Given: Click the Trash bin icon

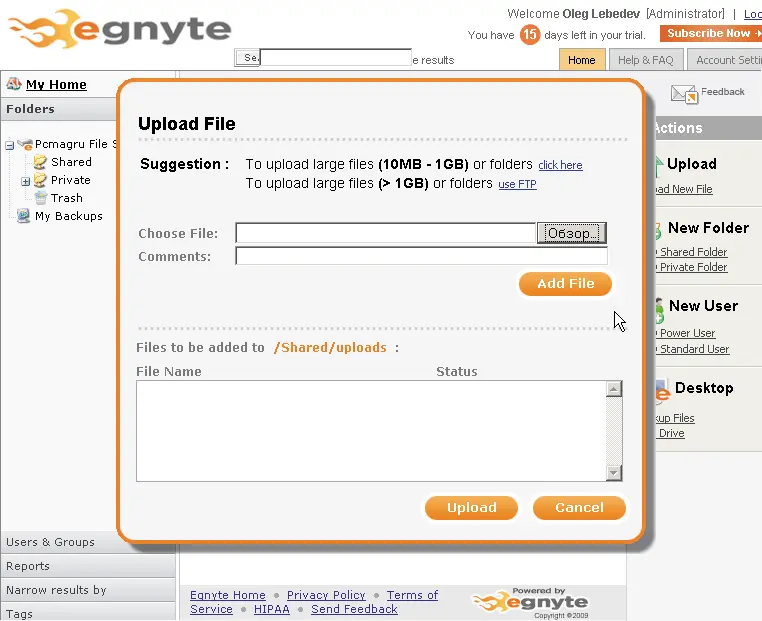Looking at the screenshot, I should (41, 198).
